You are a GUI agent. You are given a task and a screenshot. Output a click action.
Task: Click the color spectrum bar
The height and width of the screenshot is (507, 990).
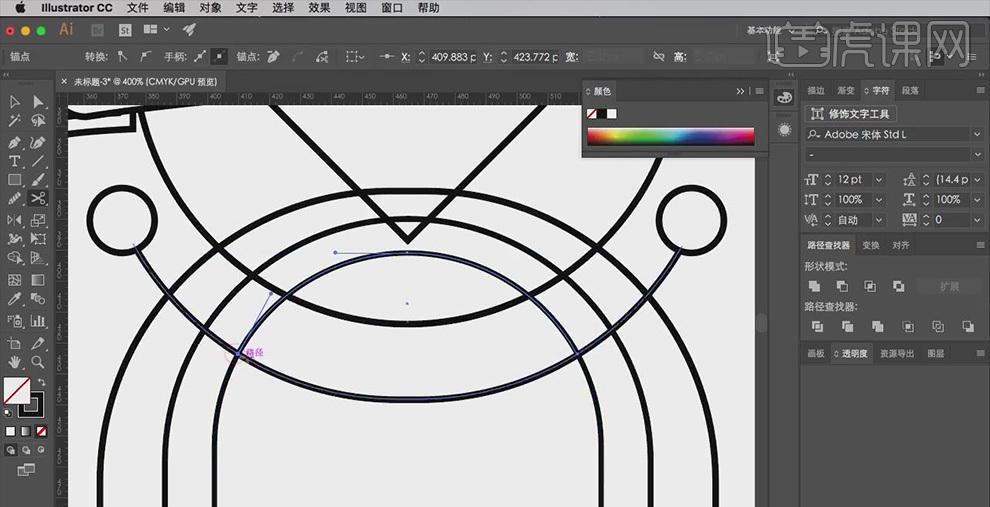click(671, 136)
